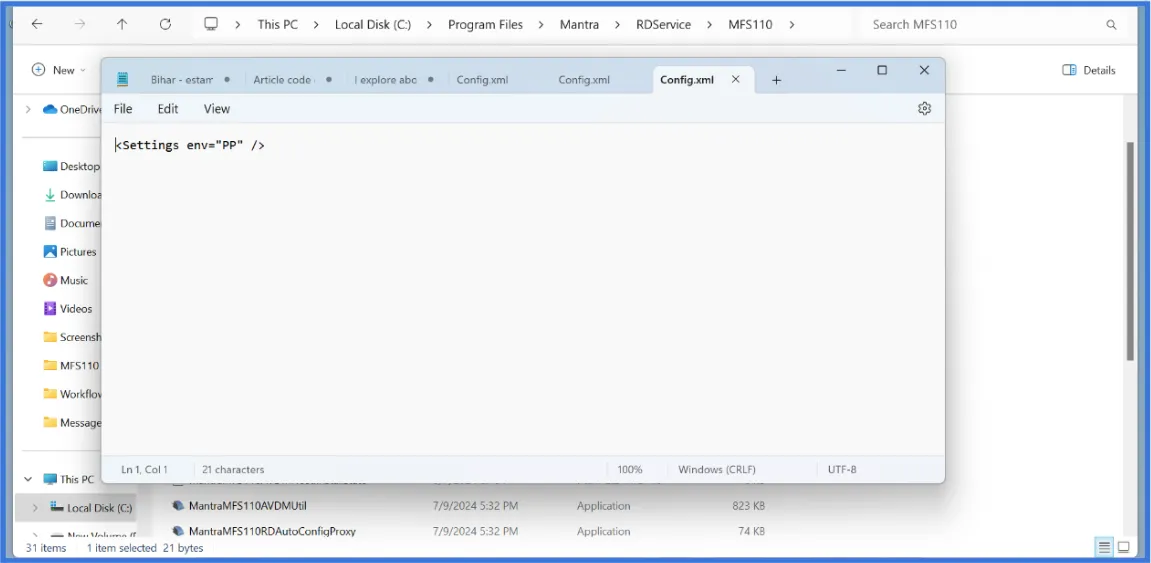Open Desktop in the sidebar
1151x563 pixels.
tap(71, 167)
